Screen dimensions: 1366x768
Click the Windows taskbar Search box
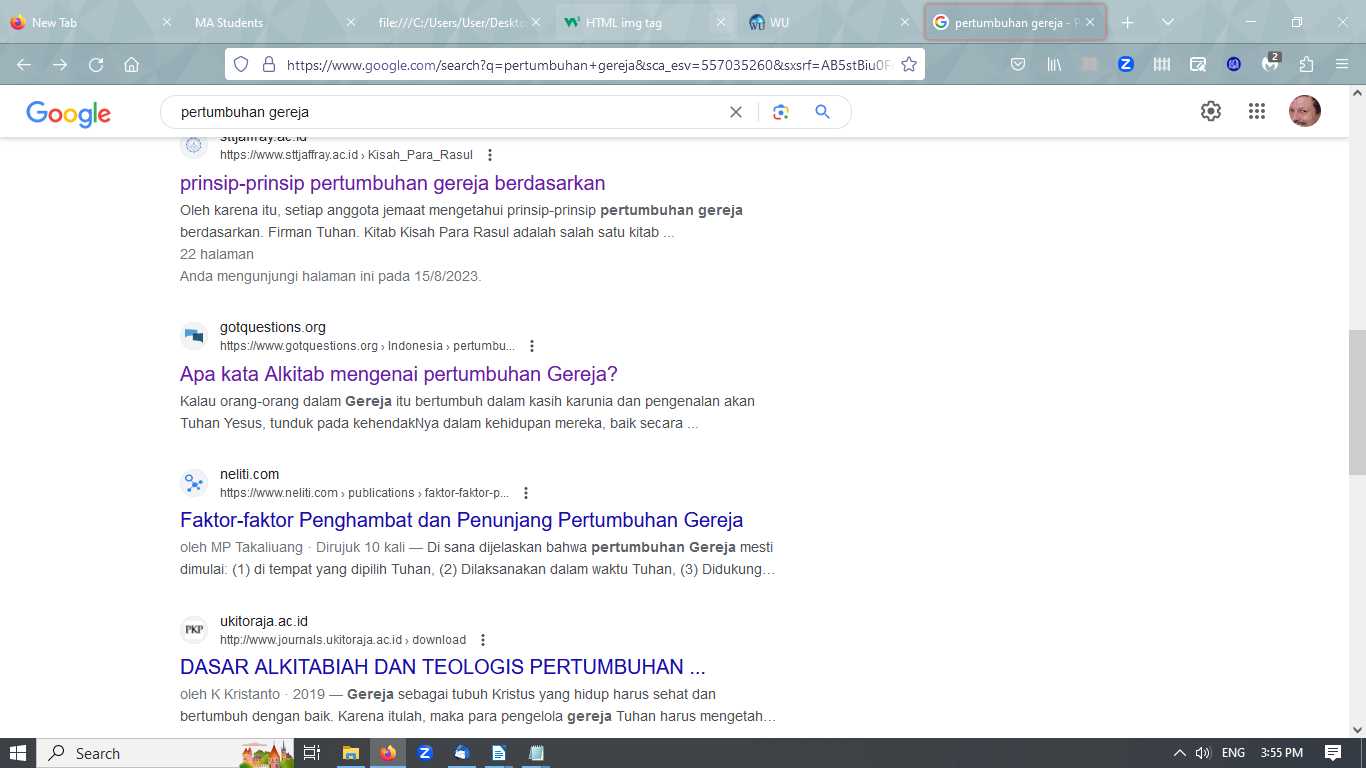coord(165,753)
